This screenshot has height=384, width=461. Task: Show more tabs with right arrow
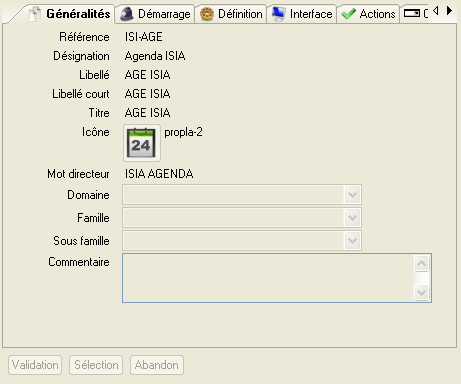(x=449, y=11)
